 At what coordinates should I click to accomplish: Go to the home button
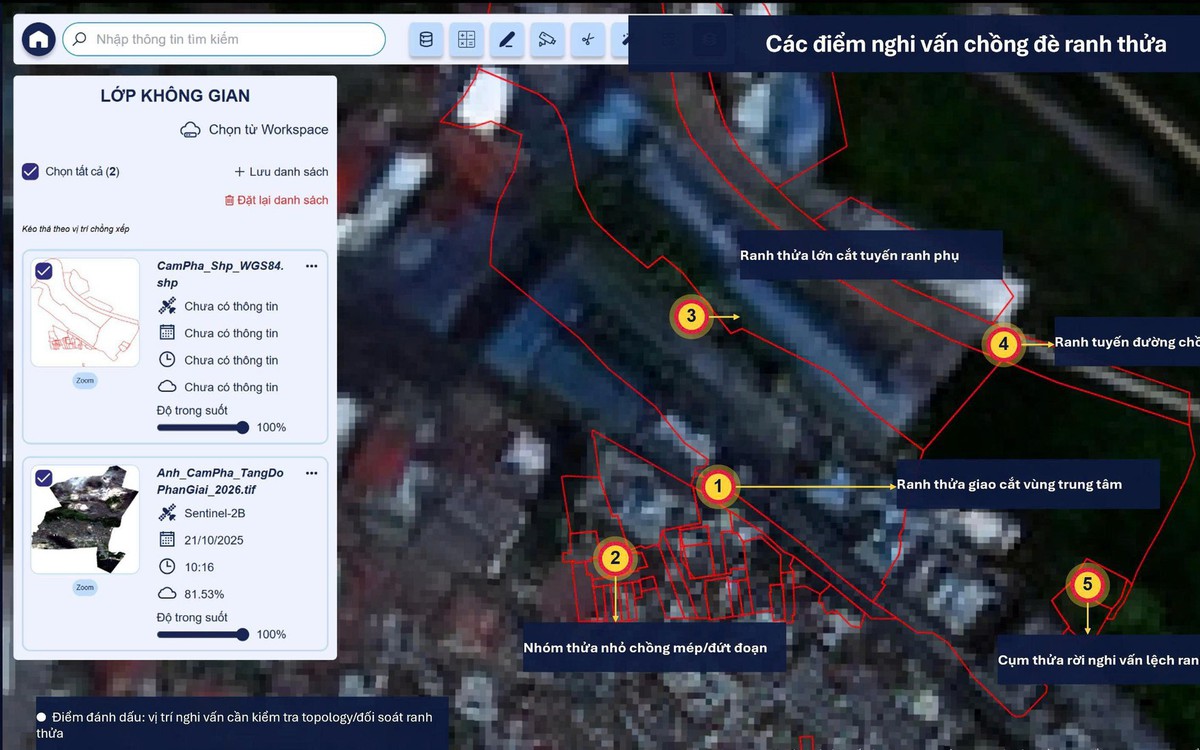[x=38, y=40]
